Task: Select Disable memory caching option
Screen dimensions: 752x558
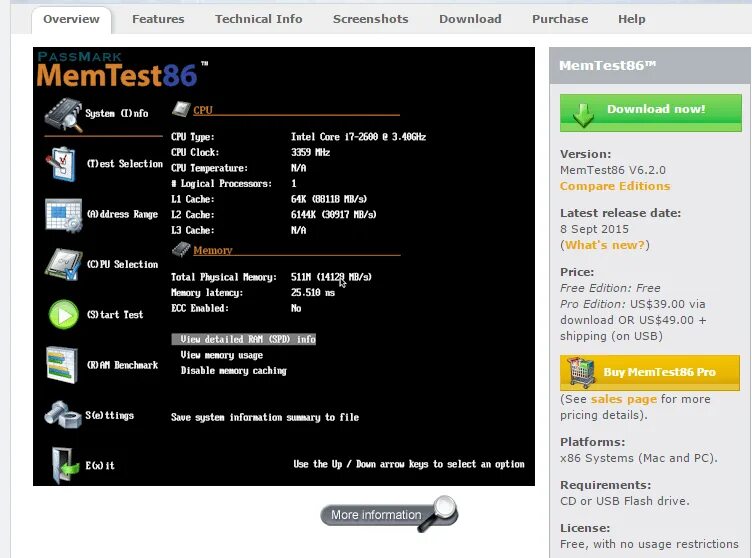Action: coord(234,371)
